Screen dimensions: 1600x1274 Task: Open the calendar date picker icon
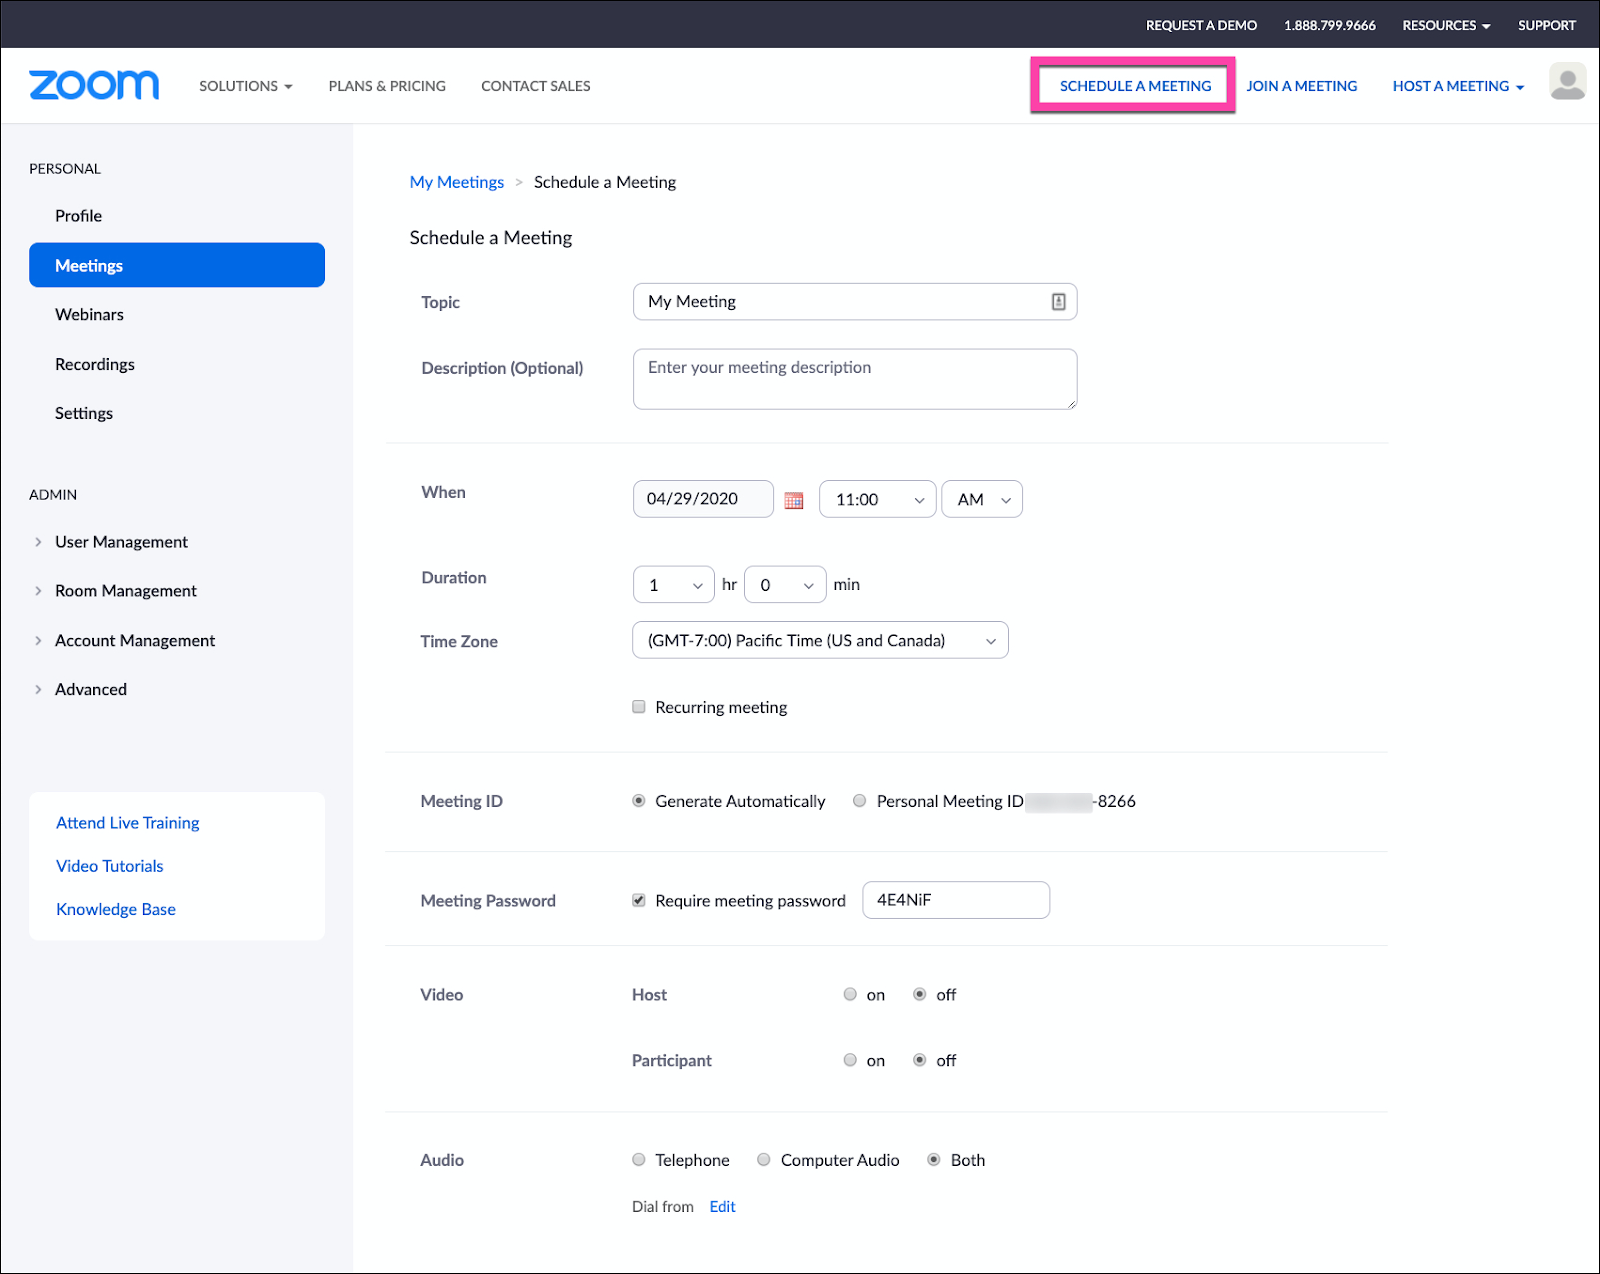(794, 500)
